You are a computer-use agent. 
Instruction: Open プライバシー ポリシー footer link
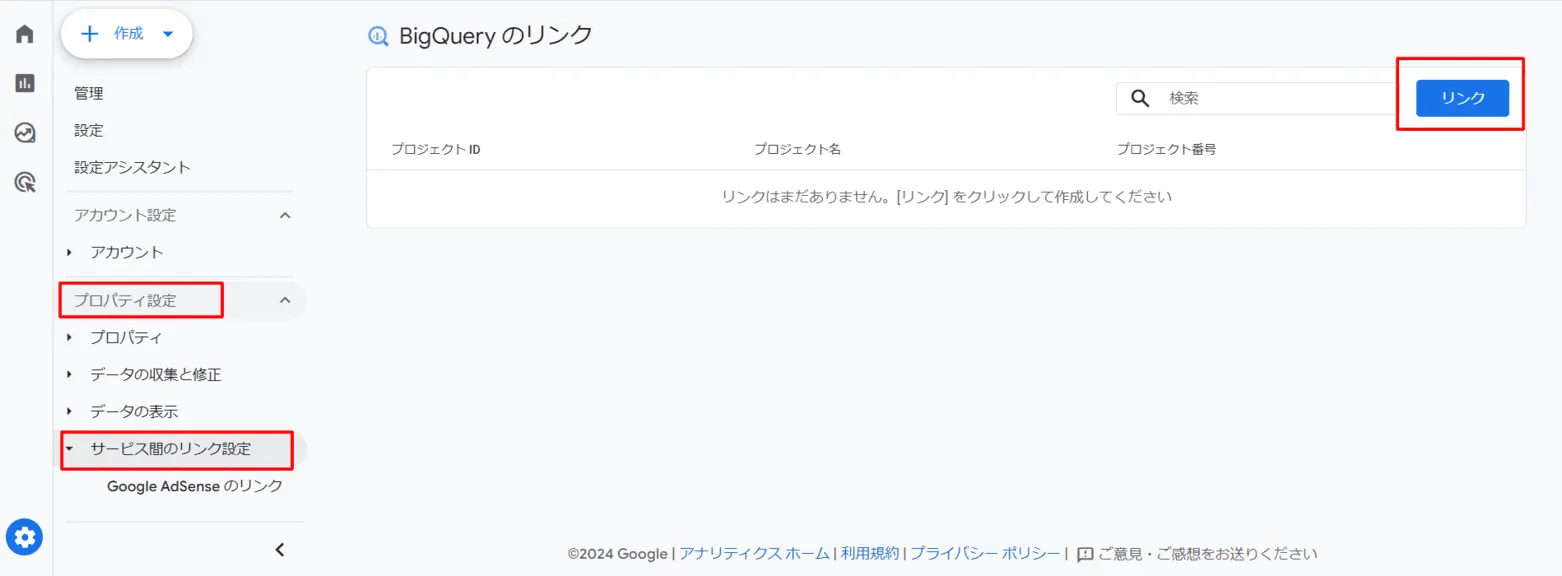985,553
